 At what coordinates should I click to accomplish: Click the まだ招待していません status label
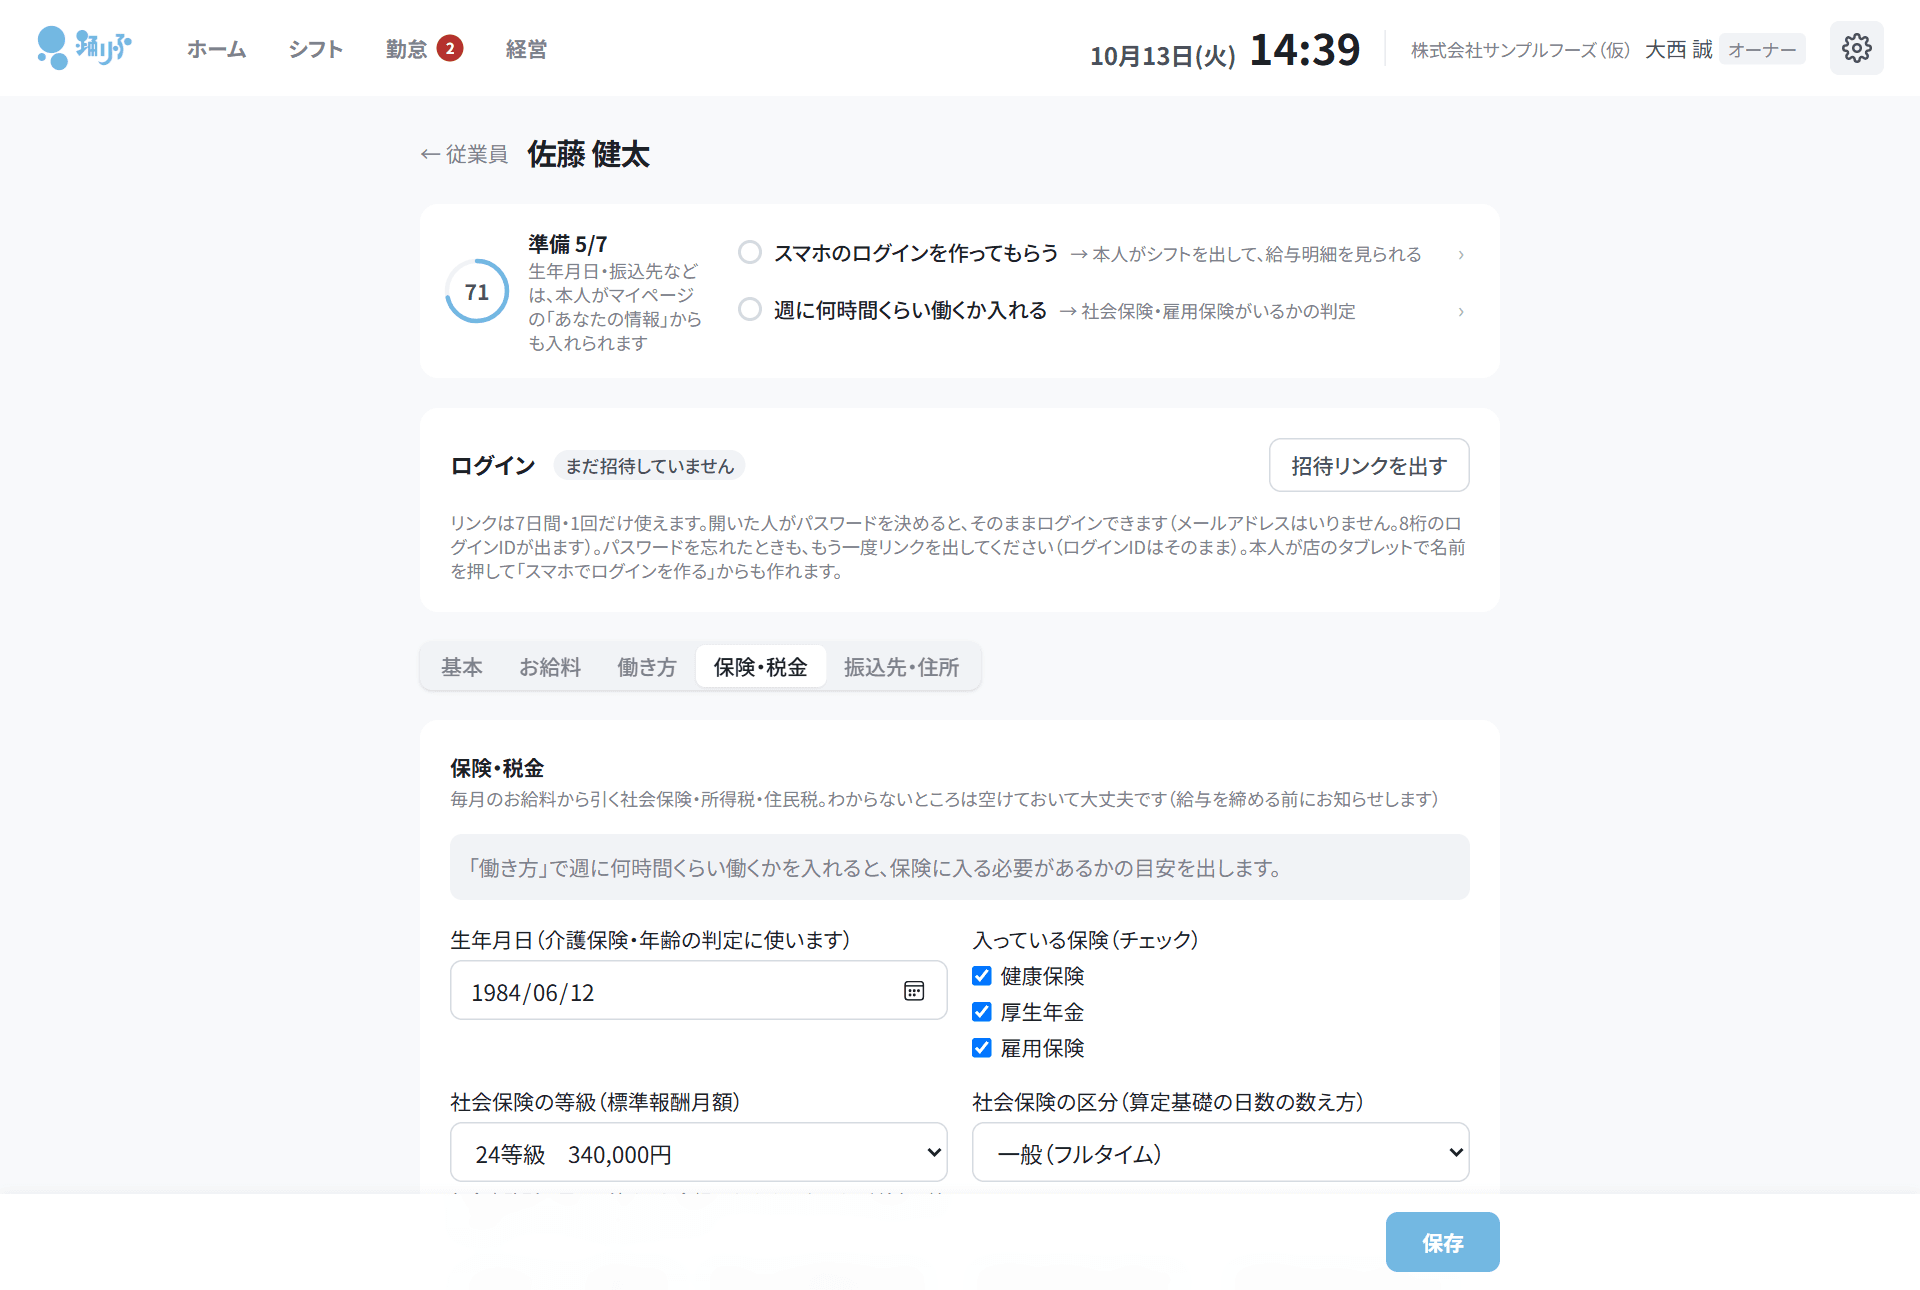pyautogui.click(x=649, y=466)
